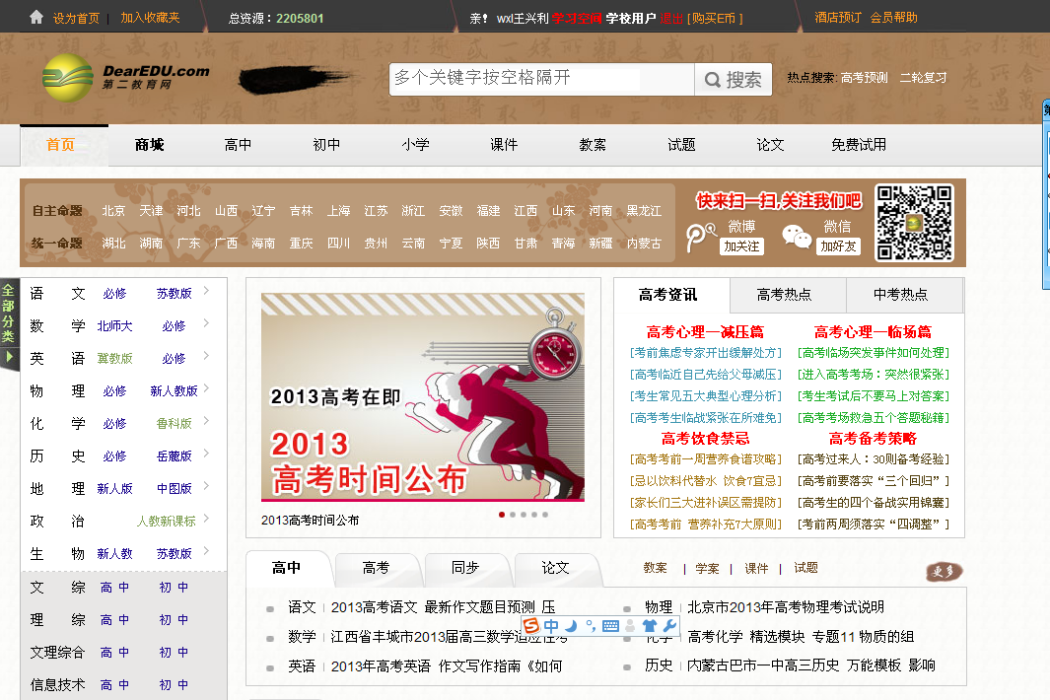Click the magnifier search icon

[712, 80]
